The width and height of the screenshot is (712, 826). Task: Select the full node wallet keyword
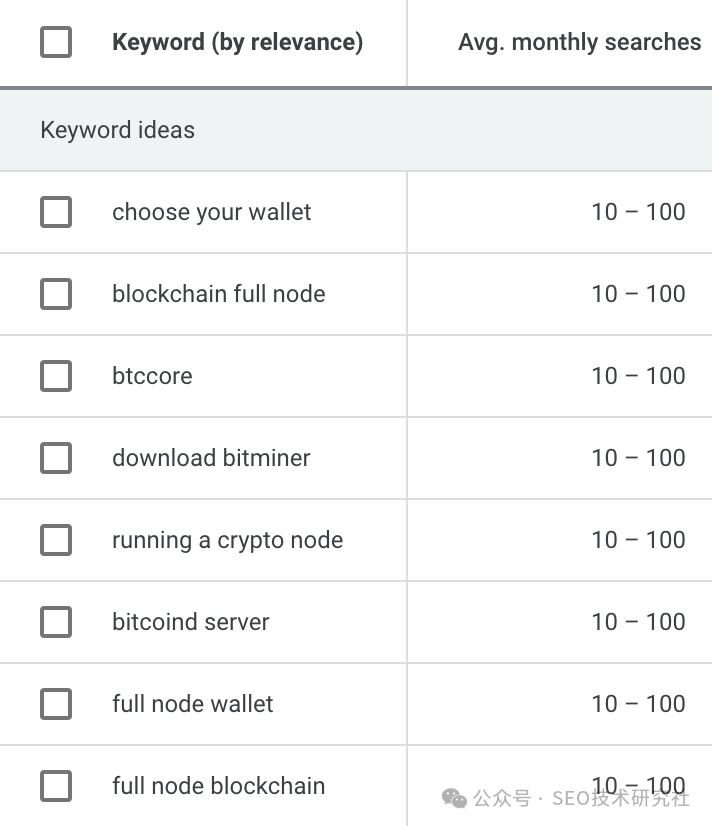pos(193,704)
